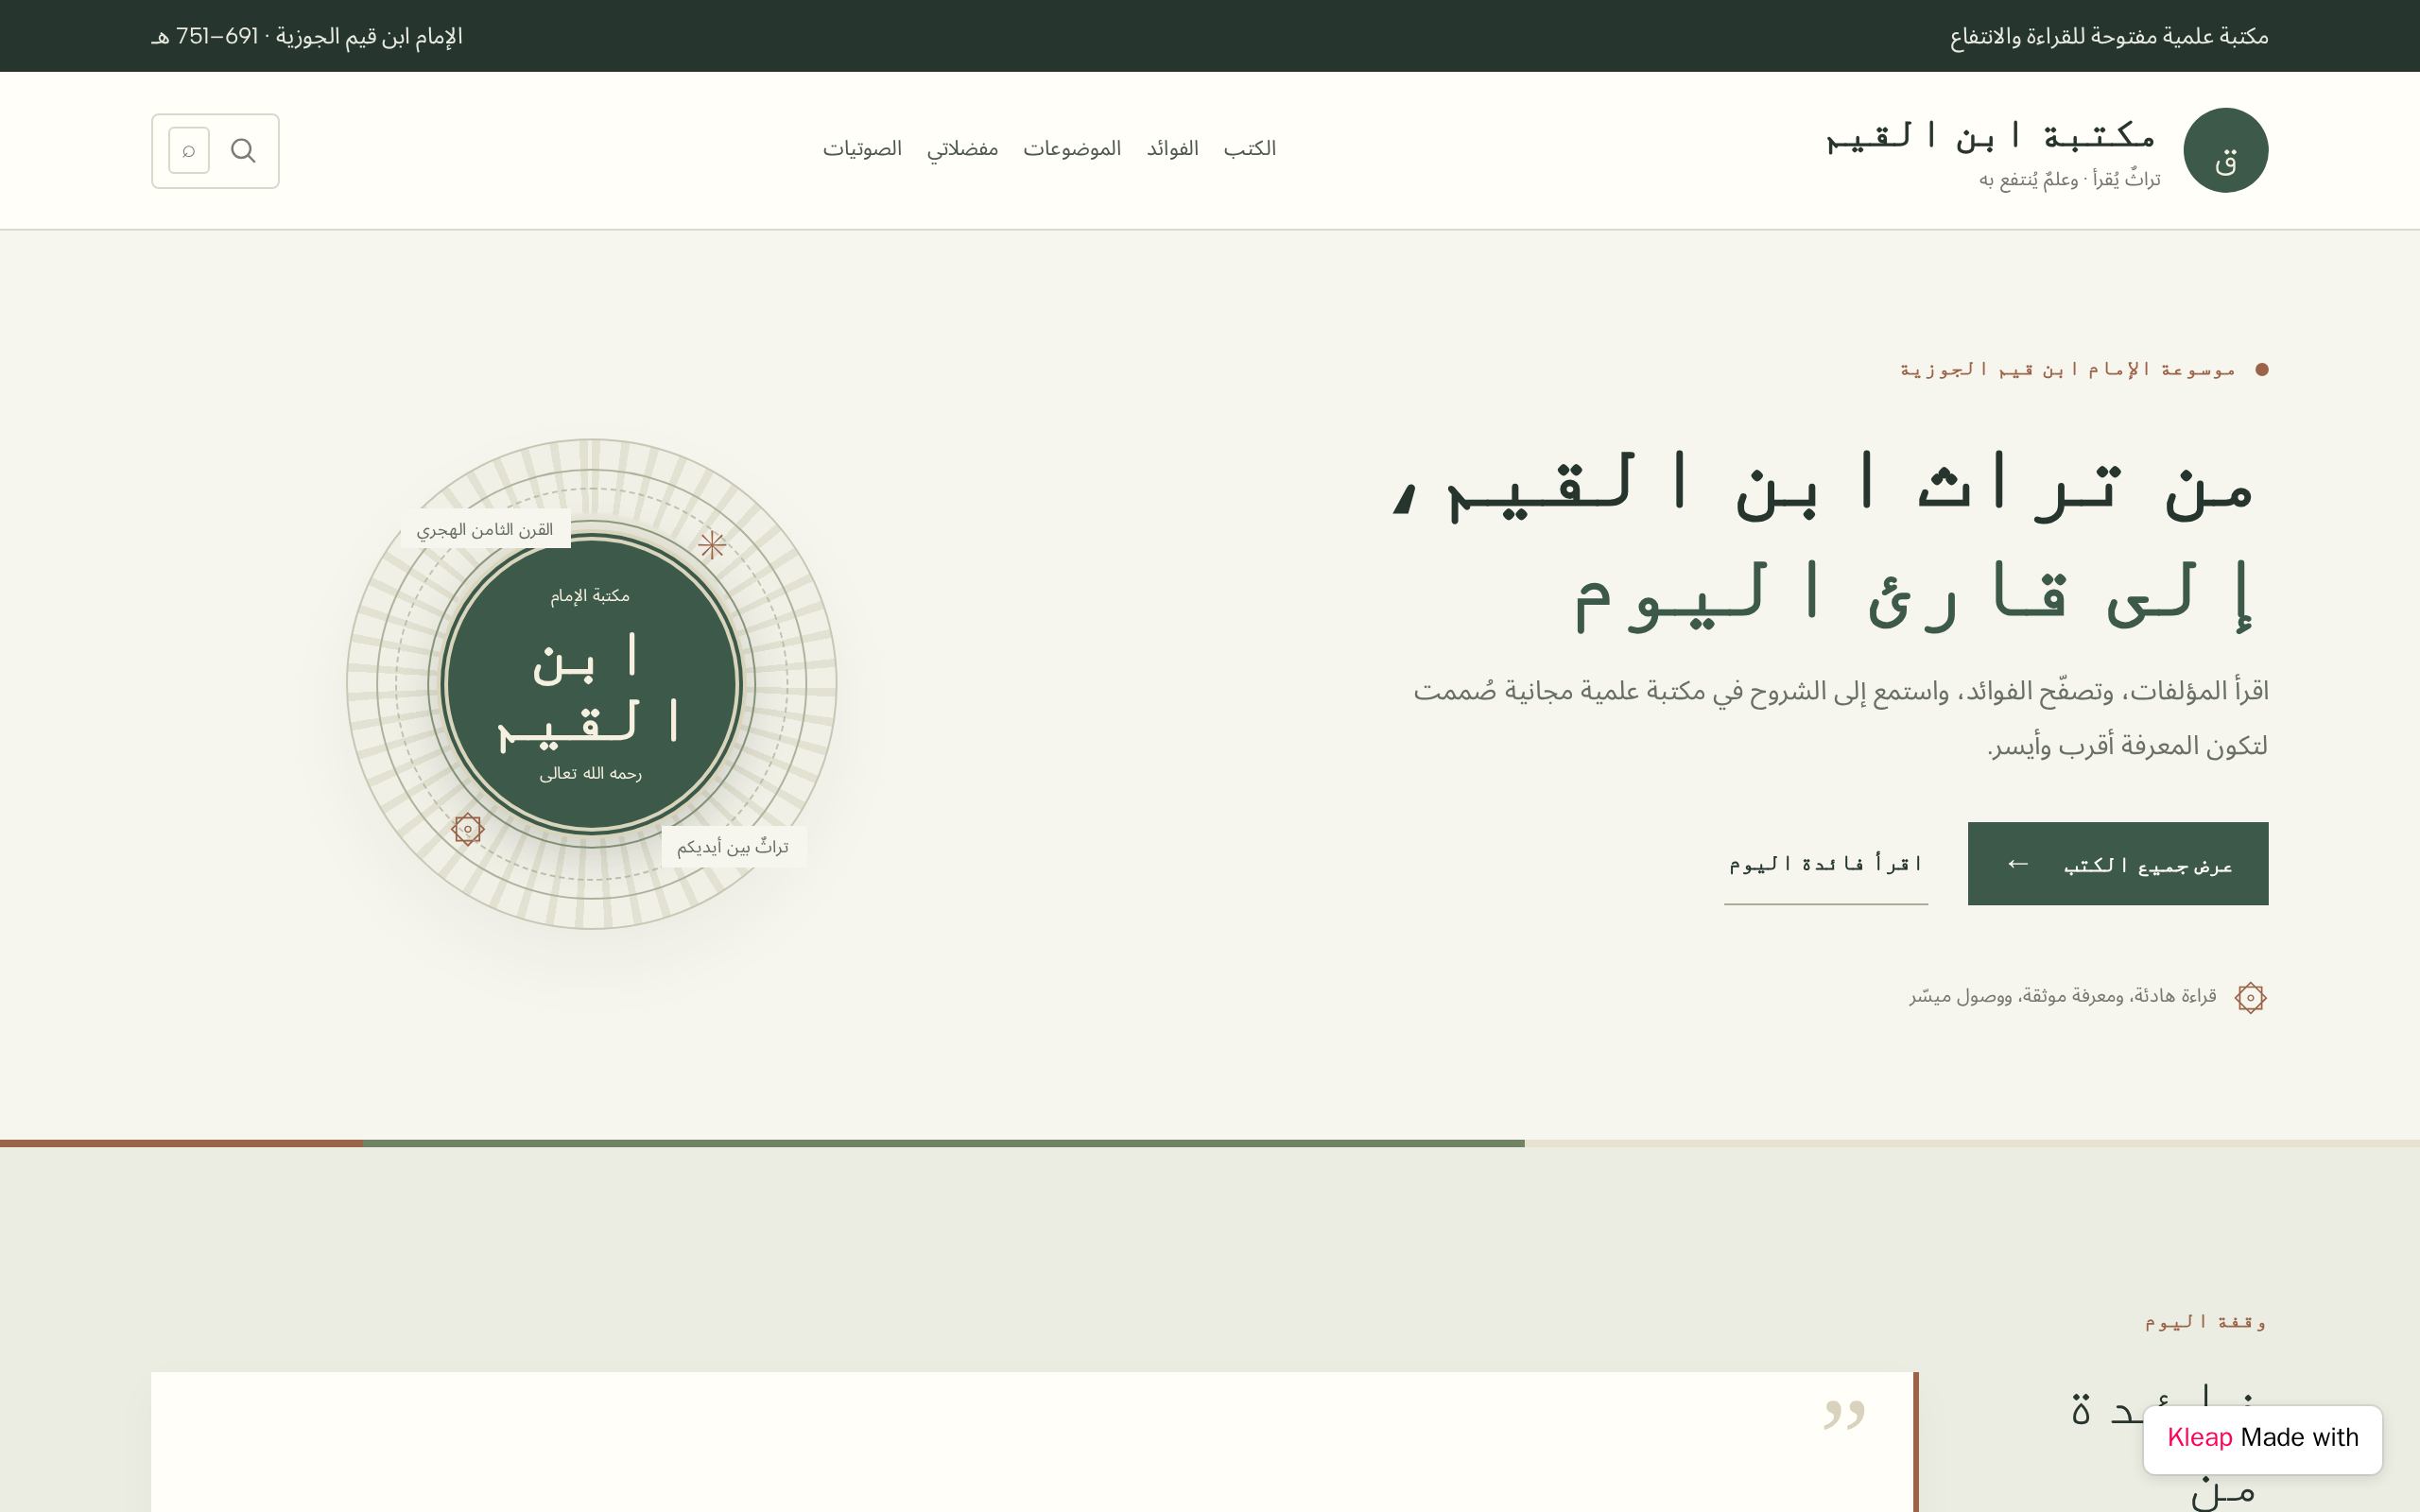This screenshot has width=2420, height=1512.
Task: Open the الكتب menu item
Action: pyautogui.click(x=1250, y=149)
